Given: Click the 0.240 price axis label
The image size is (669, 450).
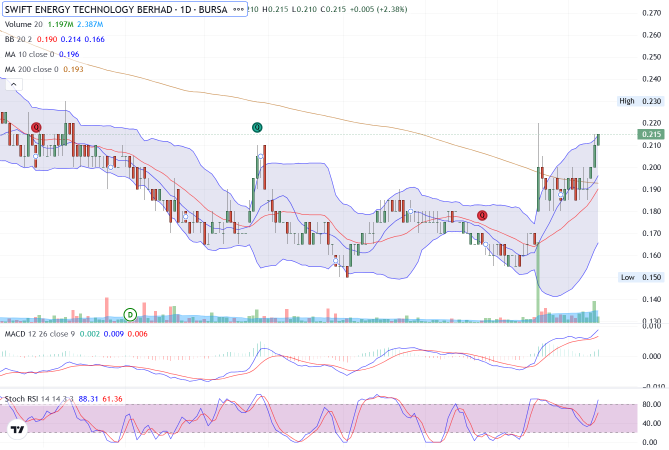Looking at the screenshot, I should coord(652,79).
